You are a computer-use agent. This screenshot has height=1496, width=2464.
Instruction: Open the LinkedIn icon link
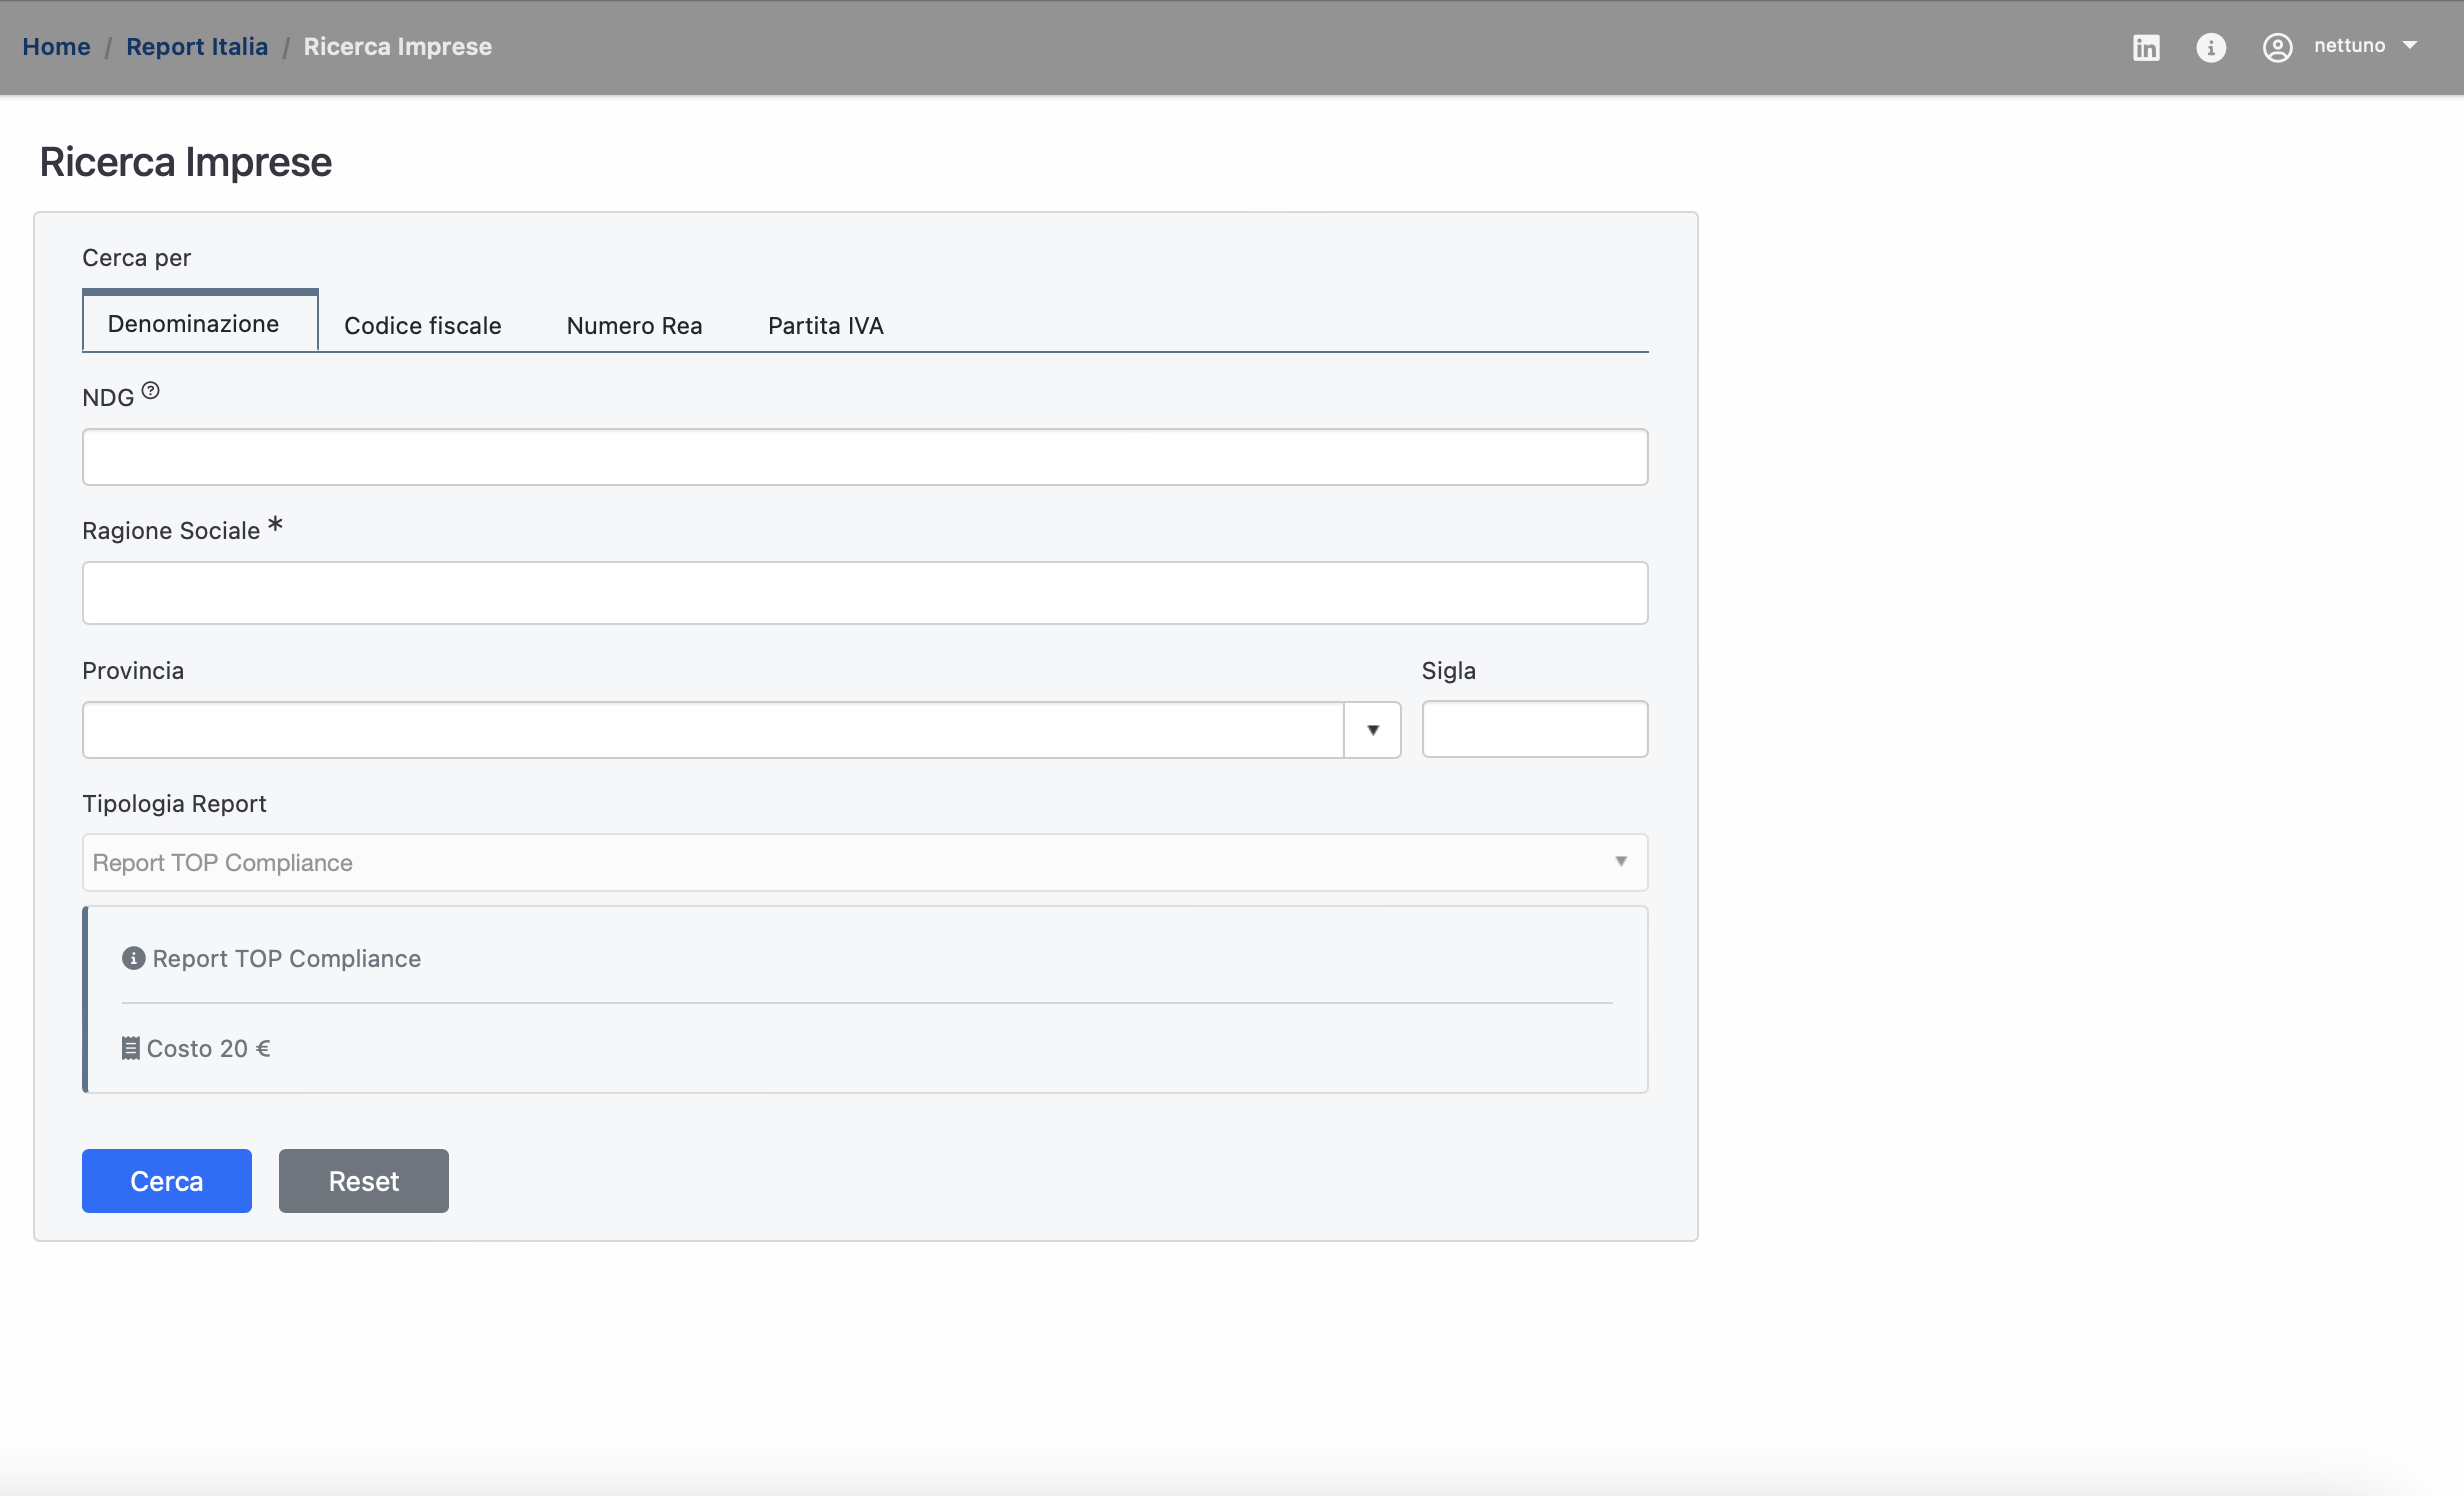(x=2146, y=47)
